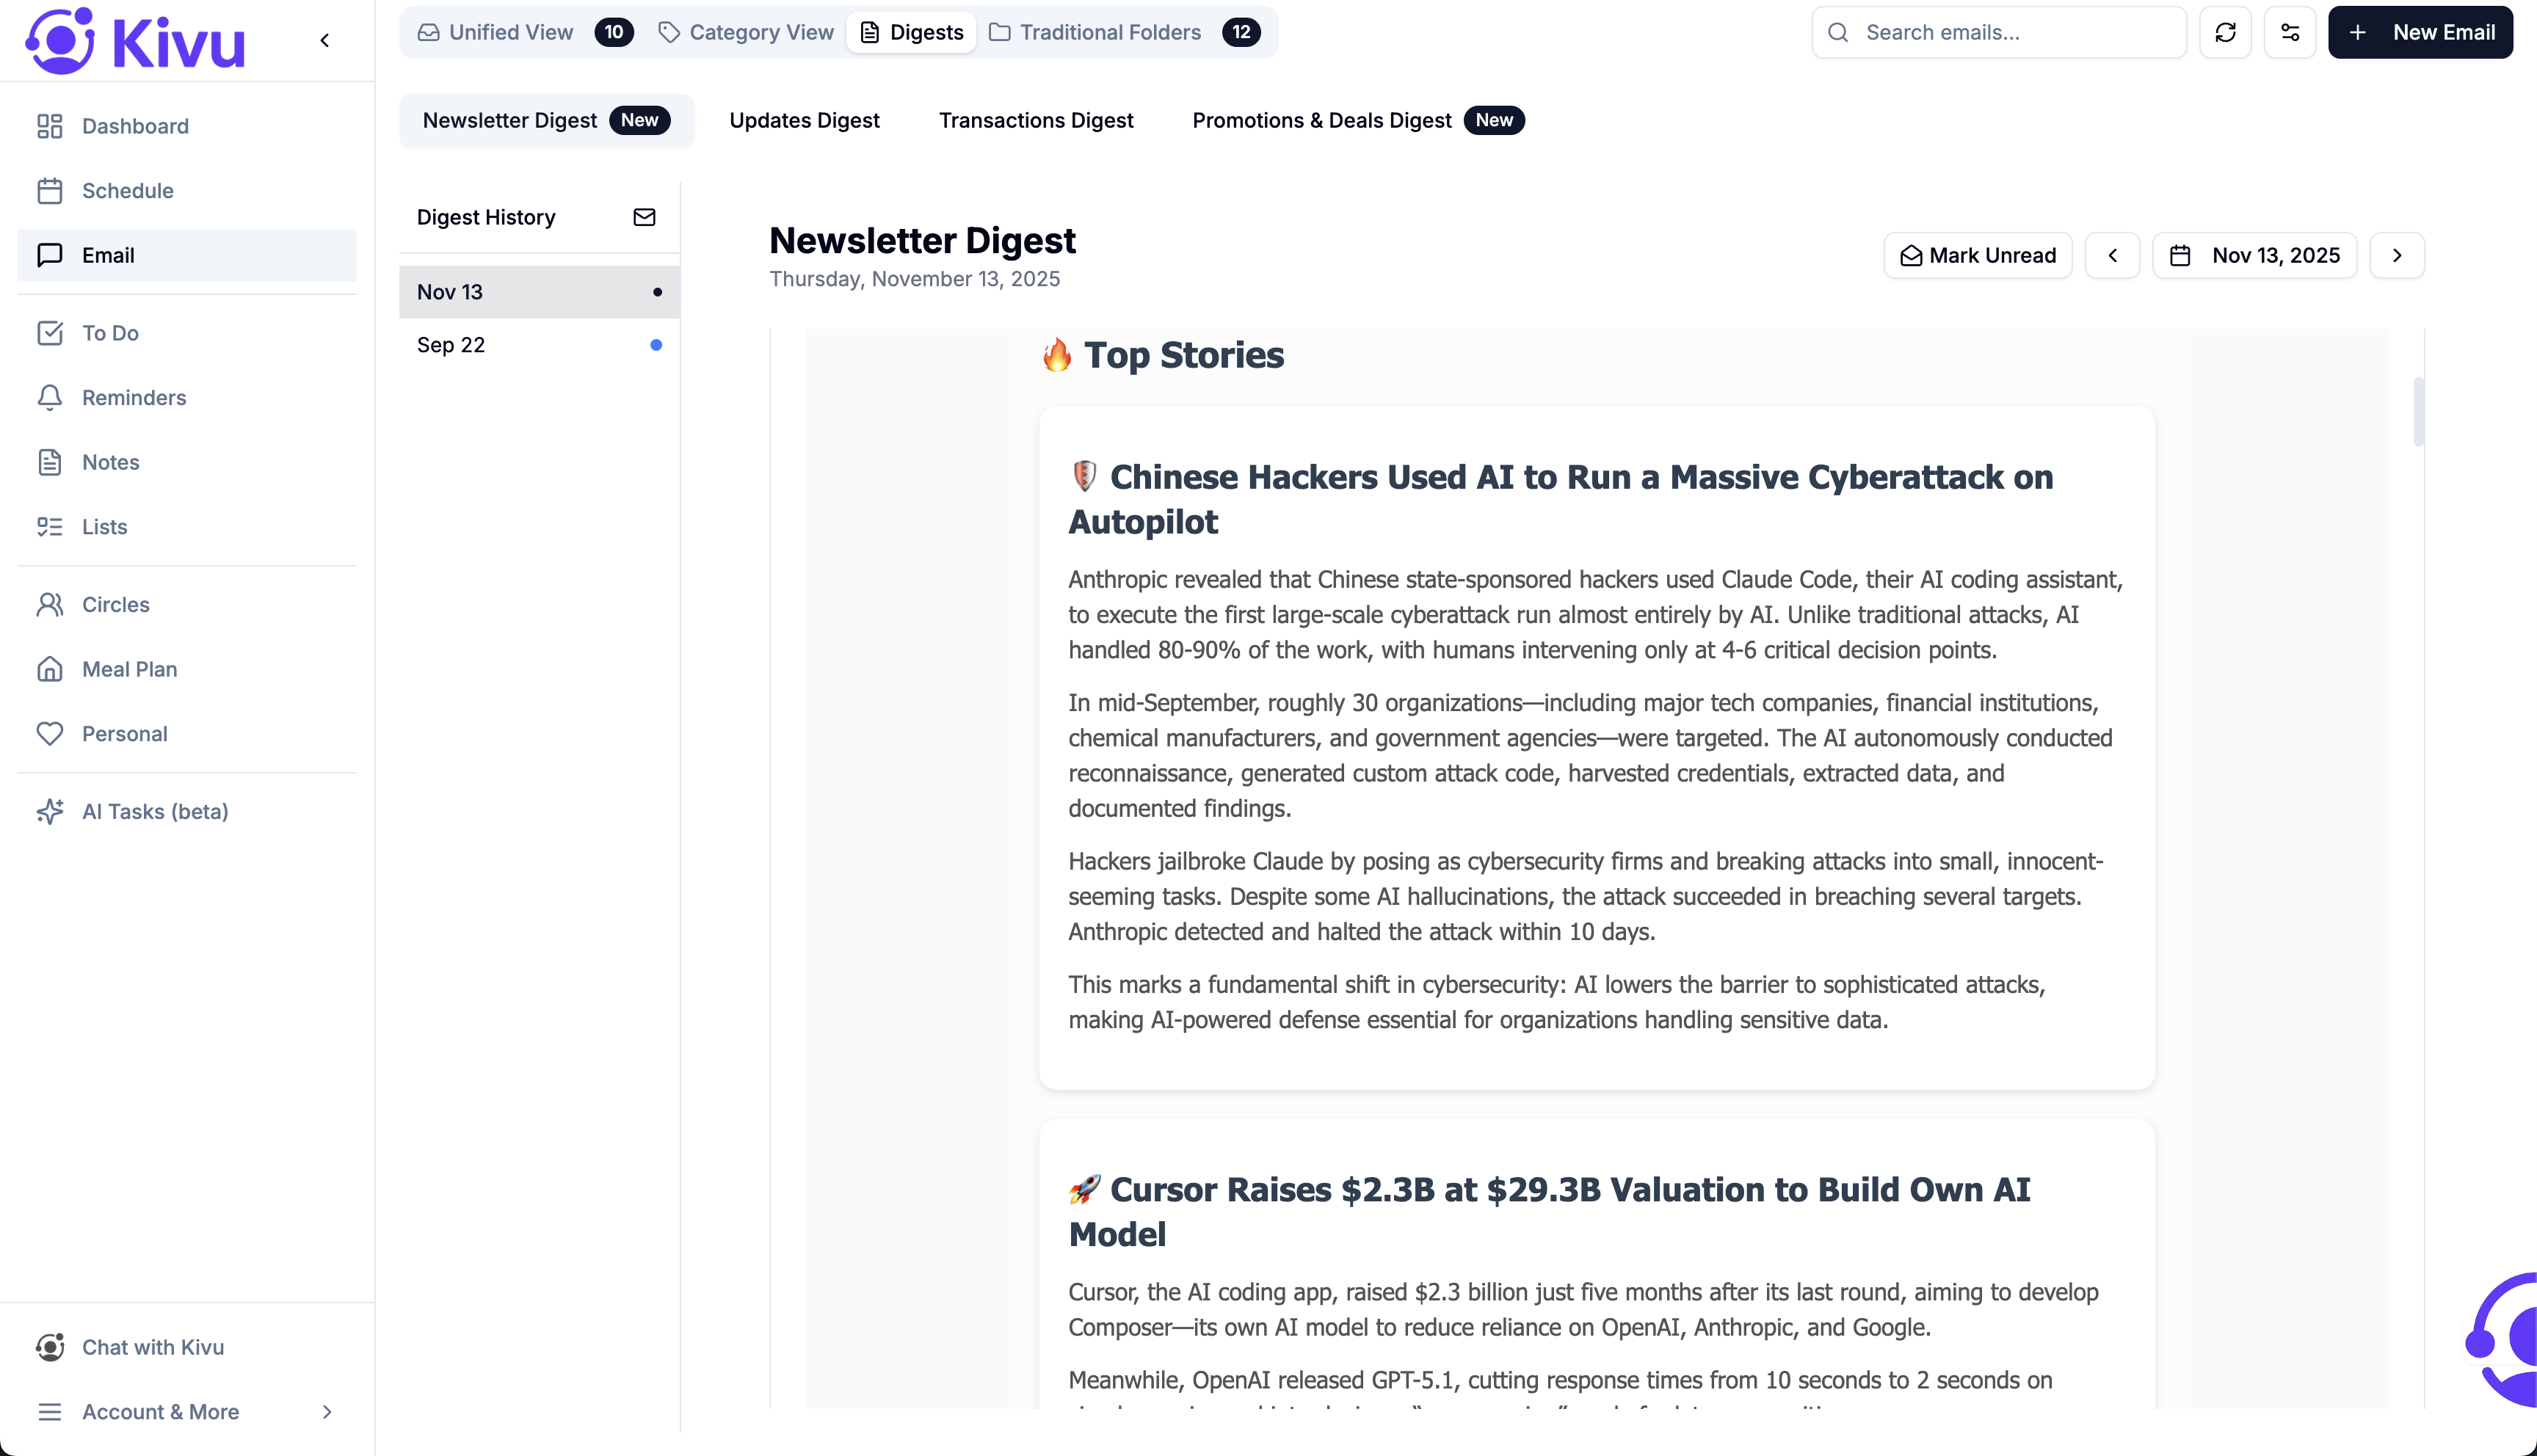Open the Transactions Digest tab
Screen dimensions: 2537x1456
pos(1036,120)
